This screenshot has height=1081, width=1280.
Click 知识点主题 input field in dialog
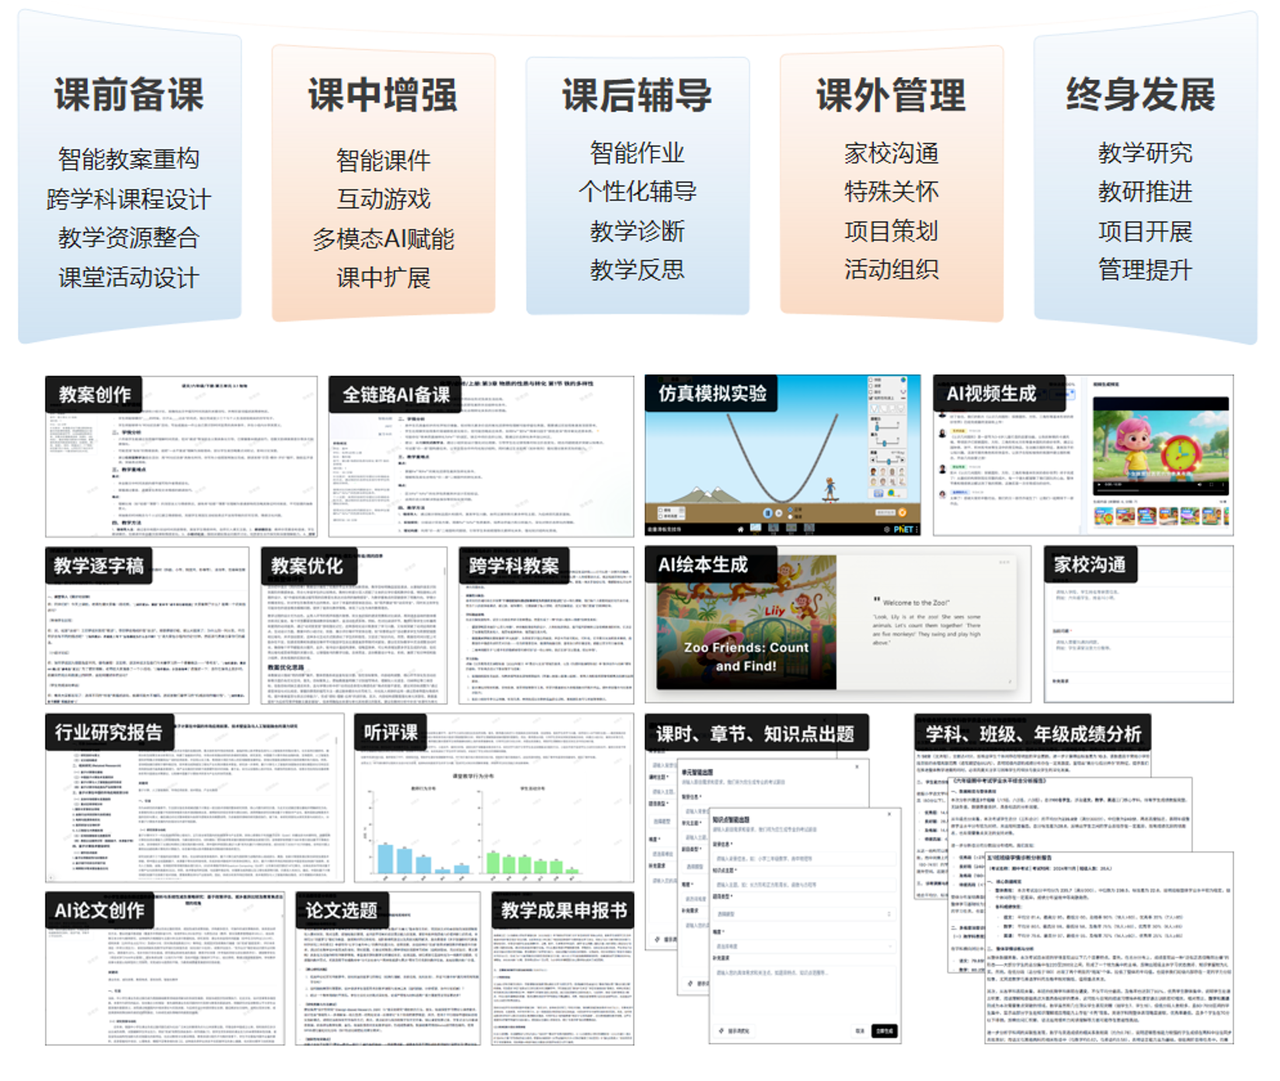tap(803, 885)
